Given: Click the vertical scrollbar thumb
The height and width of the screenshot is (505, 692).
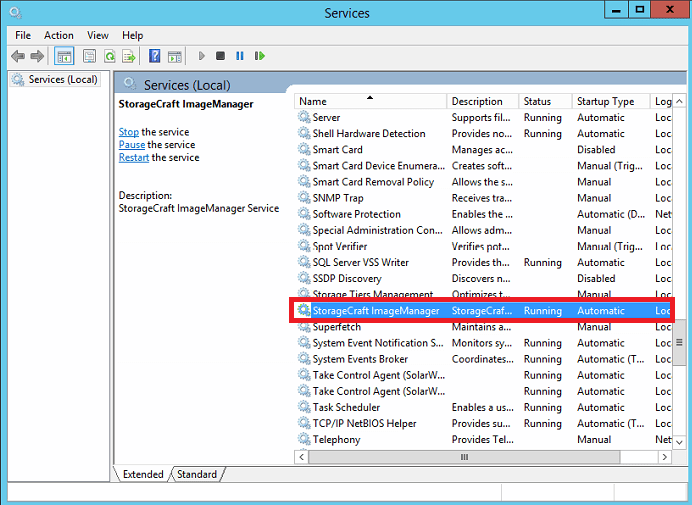Looking at the screenshot, I should [x=679, y=342].
